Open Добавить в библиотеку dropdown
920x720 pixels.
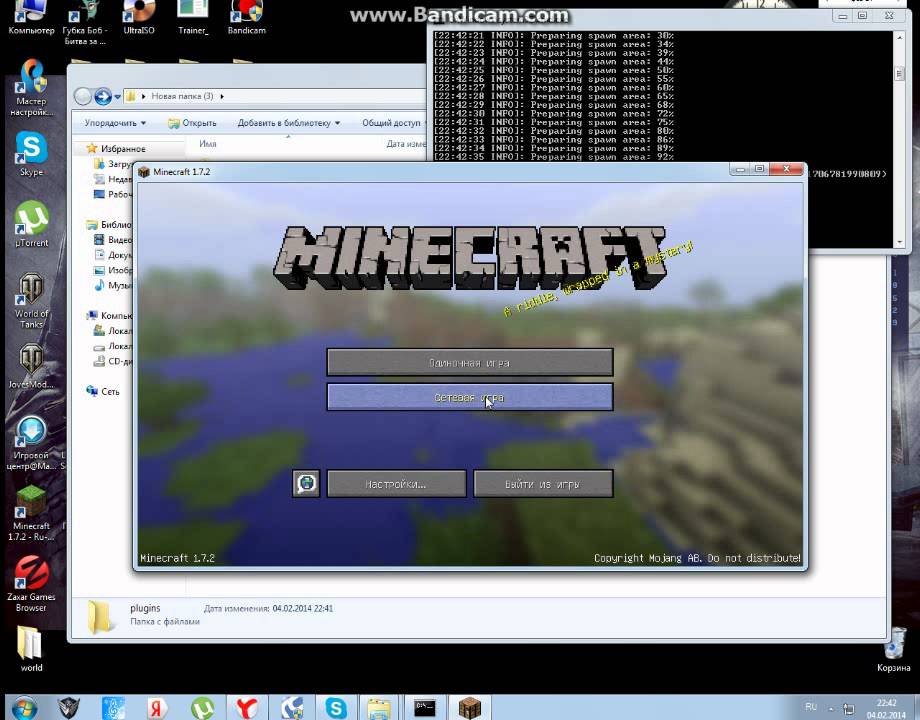(289, 123)
